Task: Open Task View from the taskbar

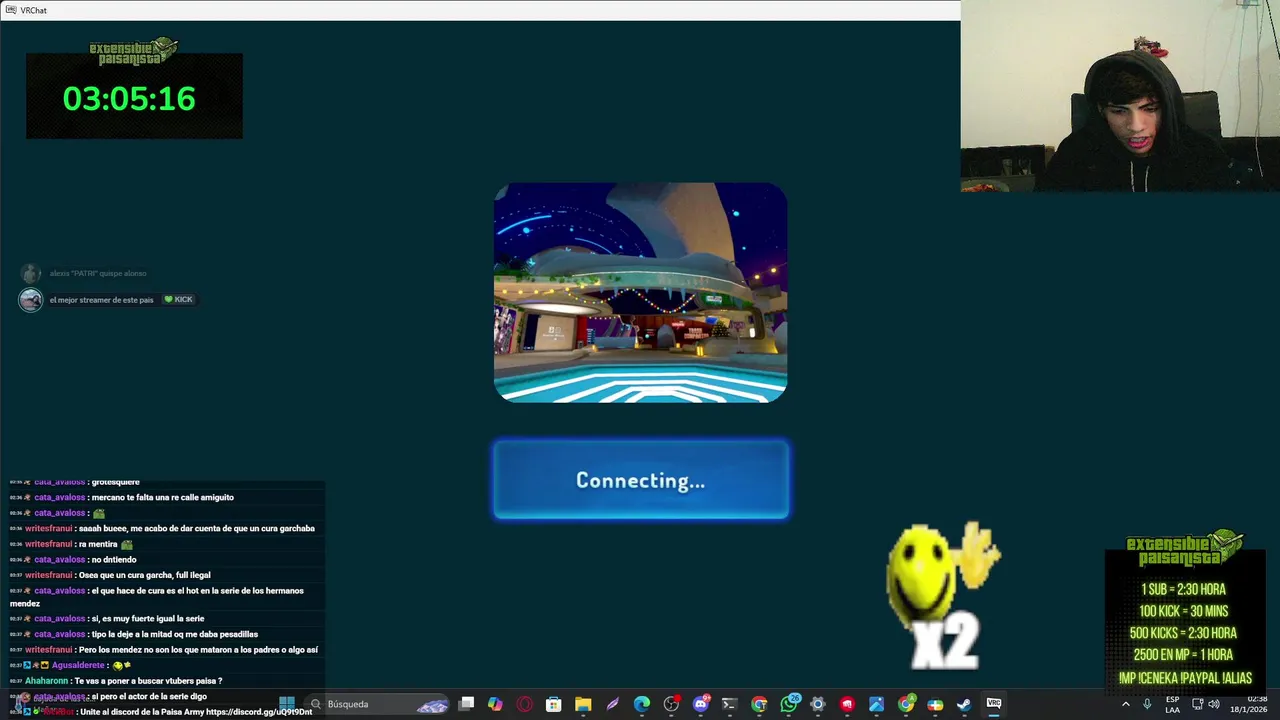Action: point(466,704)
